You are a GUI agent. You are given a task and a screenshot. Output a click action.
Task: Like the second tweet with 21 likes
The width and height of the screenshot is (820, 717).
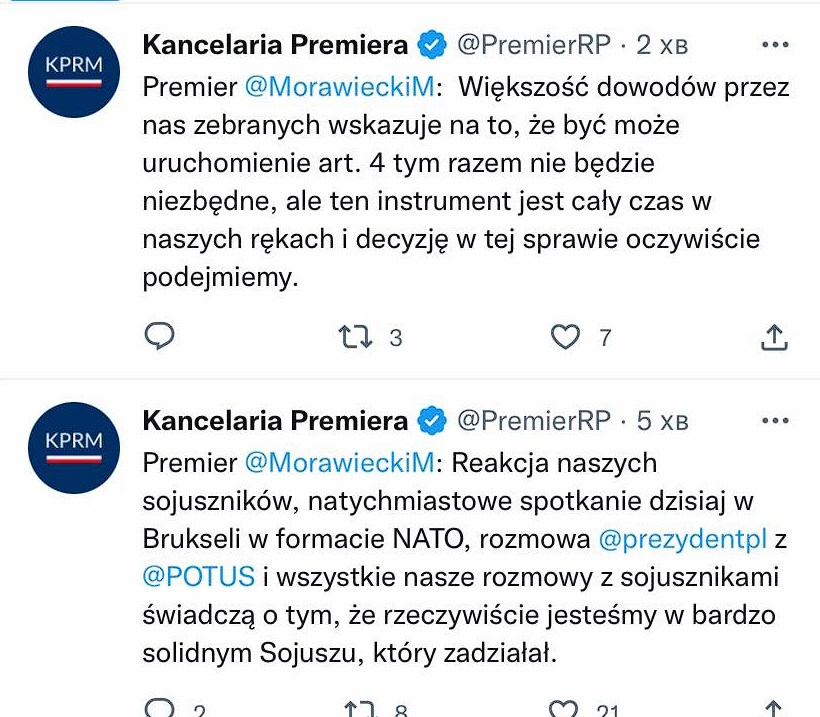(566, 709)
